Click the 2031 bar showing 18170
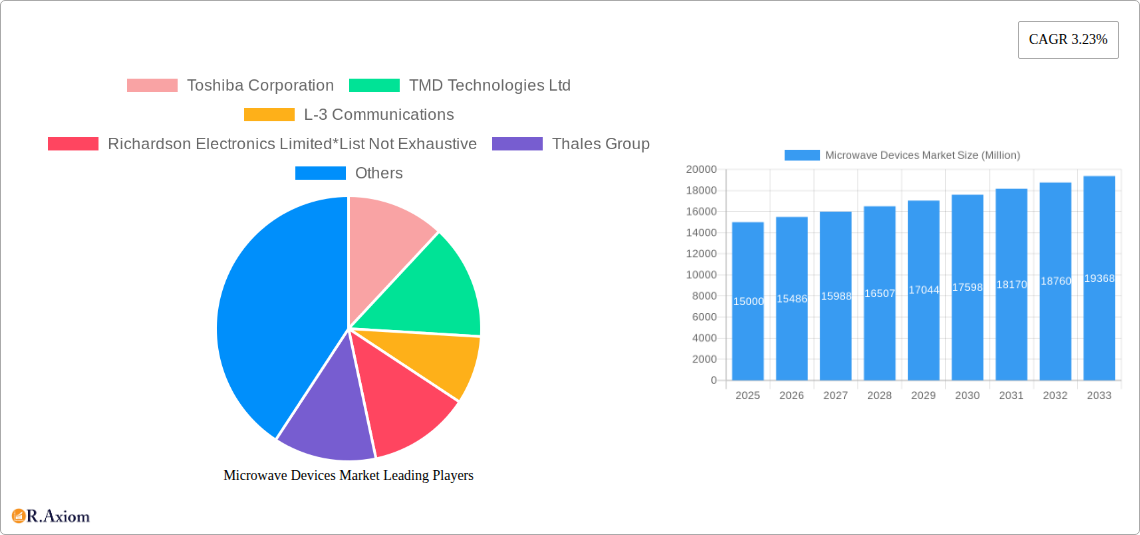1140x535 pixels. (1011, 284)
